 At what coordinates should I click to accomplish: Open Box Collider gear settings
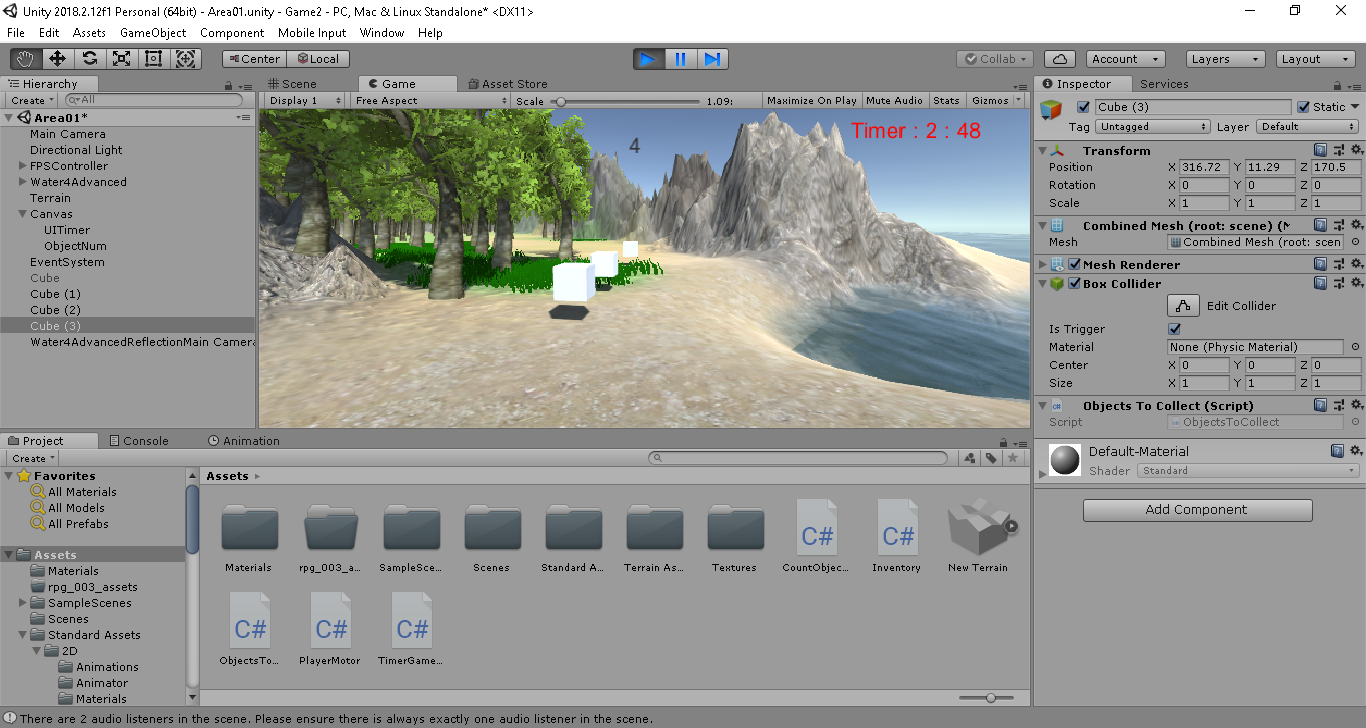click(1356, 283)
